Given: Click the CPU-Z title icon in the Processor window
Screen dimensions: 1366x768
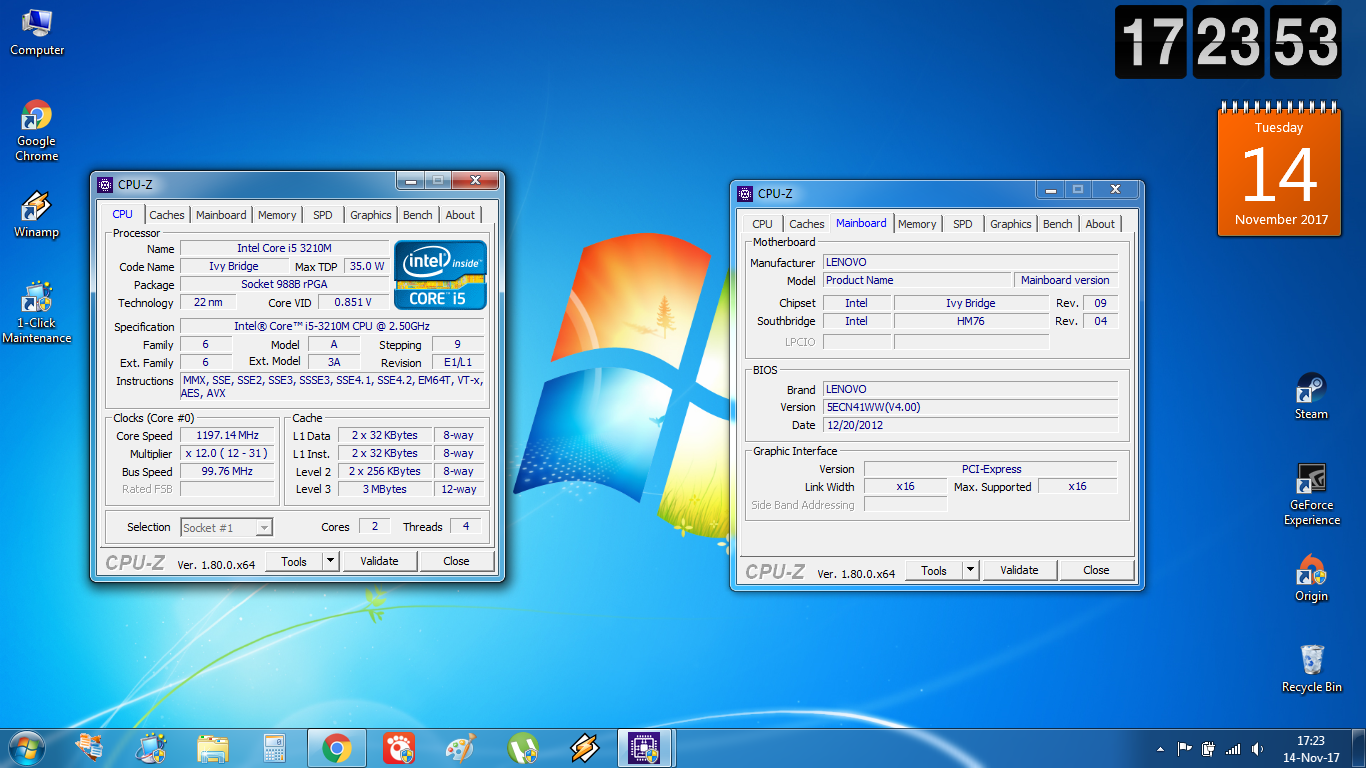Looking at the screenshot, I should [104, 184].
